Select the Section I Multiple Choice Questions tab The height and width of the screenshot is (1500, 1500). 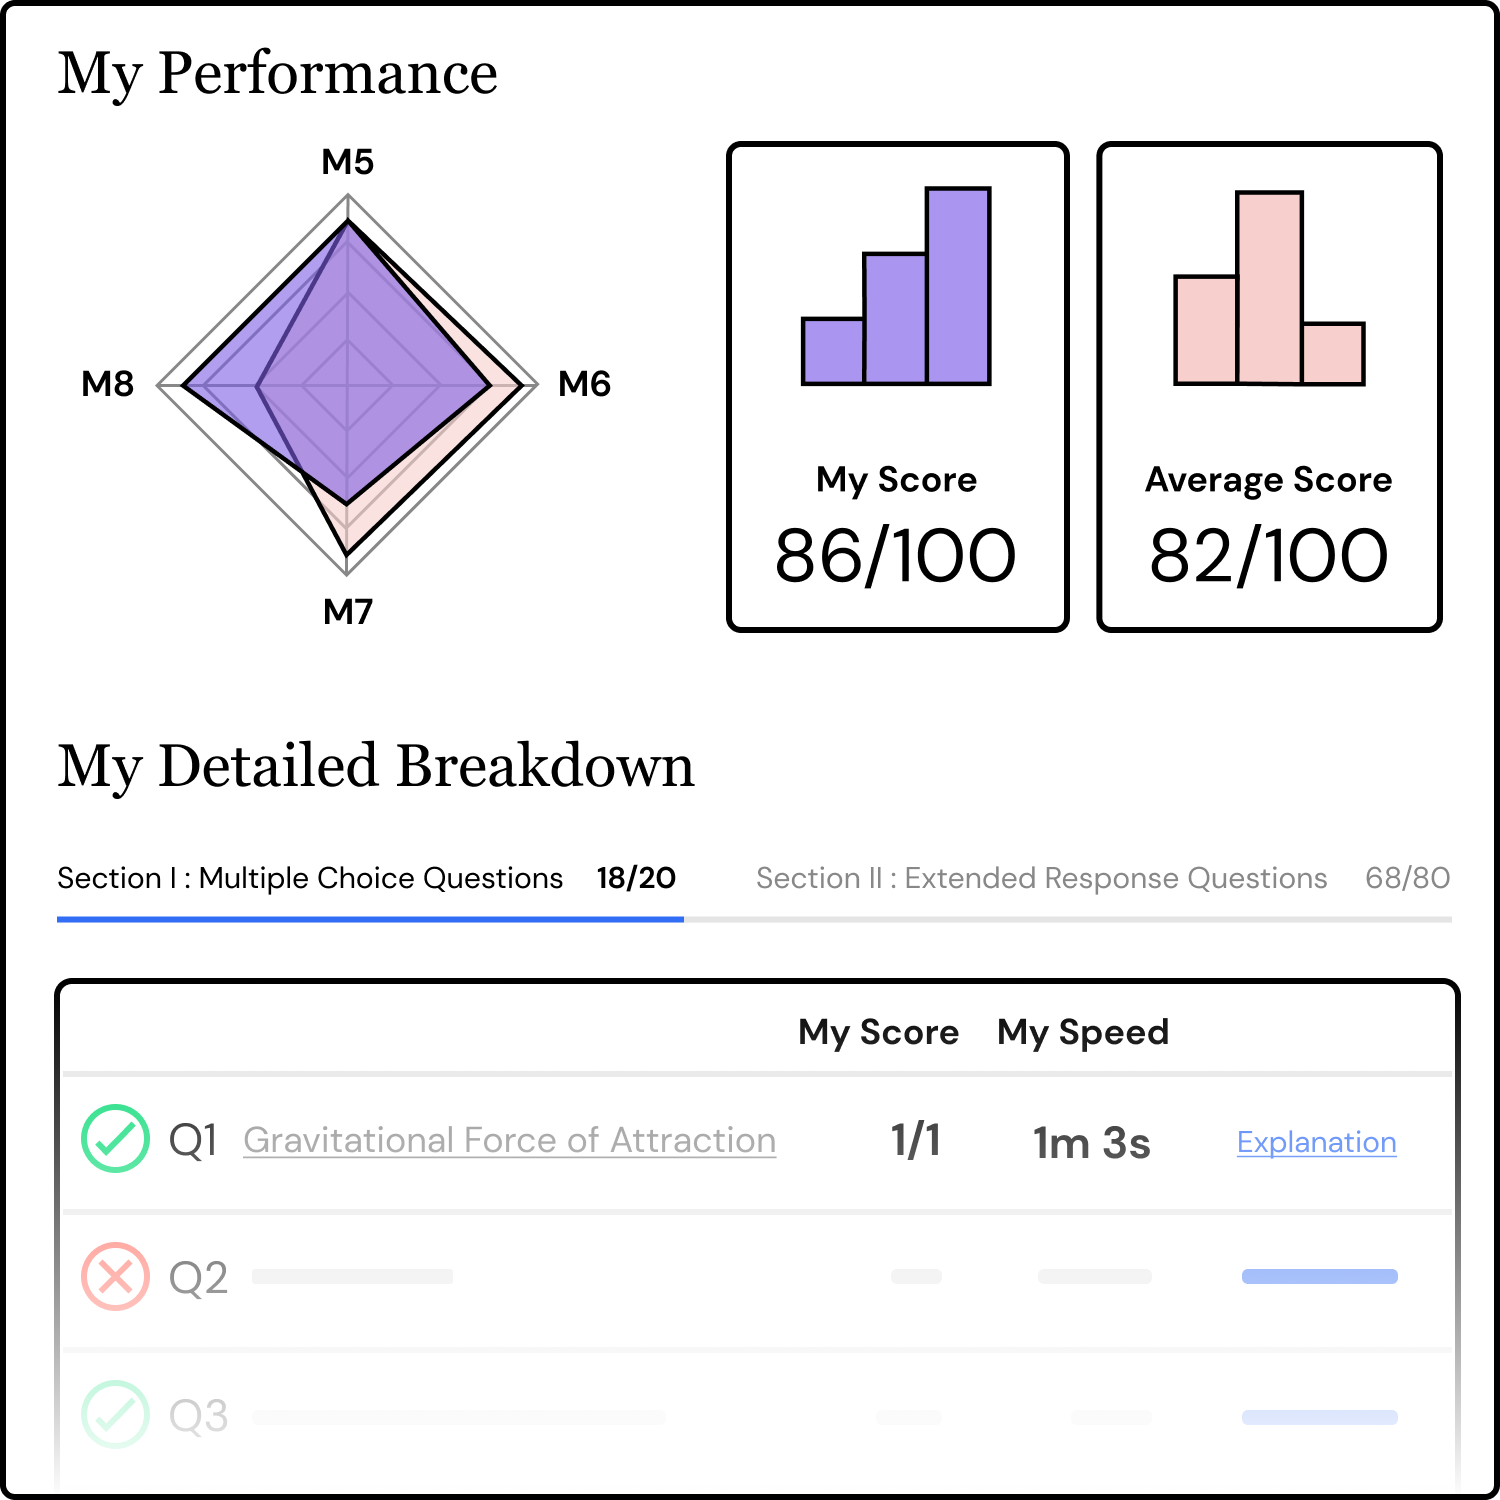[310, 878]
